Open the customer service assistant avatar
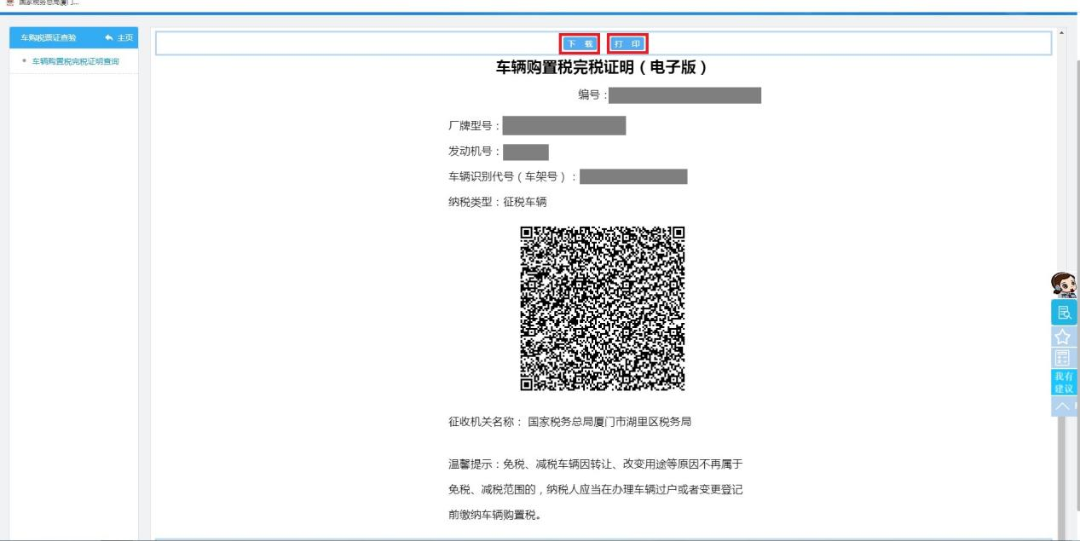This screenshot has height=541, width=1080. [x=1063, y=285]
